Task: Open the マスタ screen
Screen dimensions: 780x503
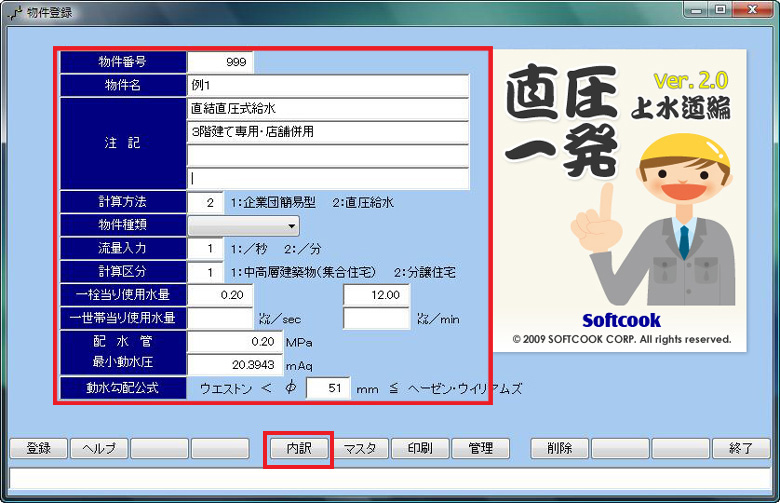Action: (x=360, y=448)
